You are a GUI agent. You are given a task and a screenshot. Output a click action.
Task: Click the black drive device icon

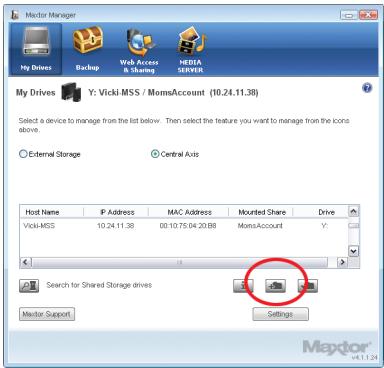coord(71,92)
